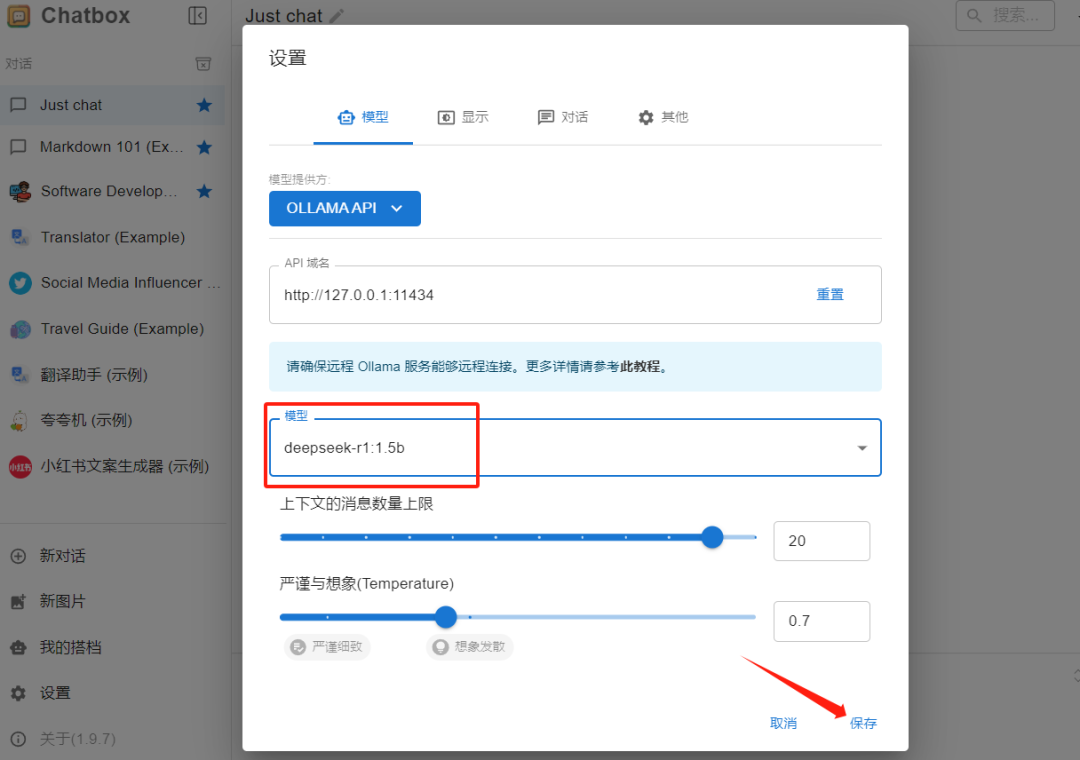
Task: Click the message limit value field 20
Action: coord(821,541)
